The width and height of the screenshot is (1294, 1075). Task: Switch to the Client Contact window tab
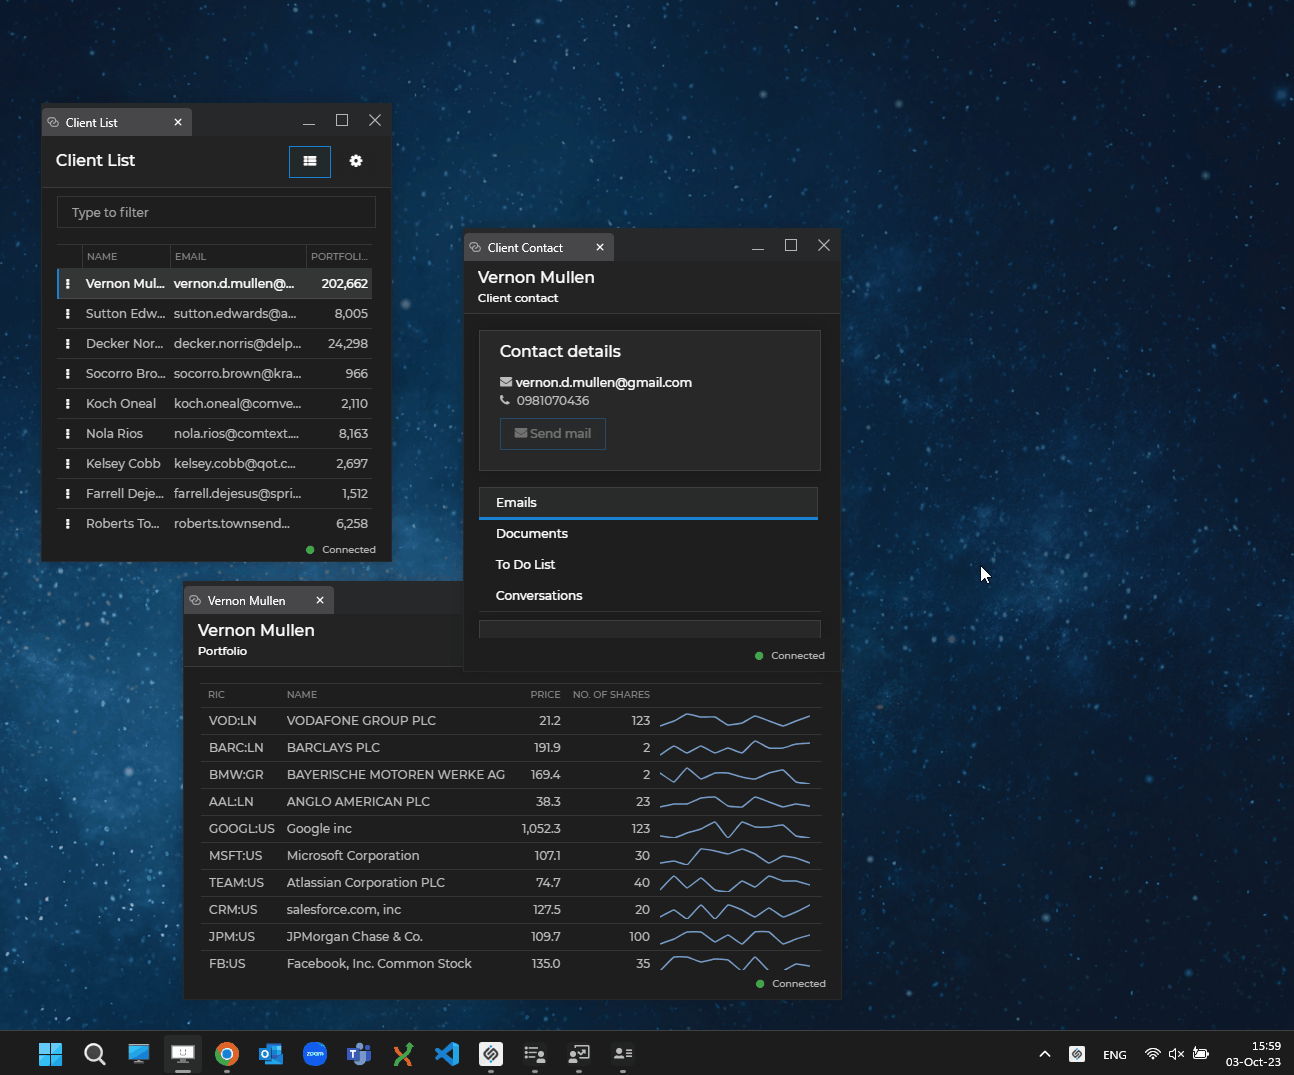tap(526, 248)
